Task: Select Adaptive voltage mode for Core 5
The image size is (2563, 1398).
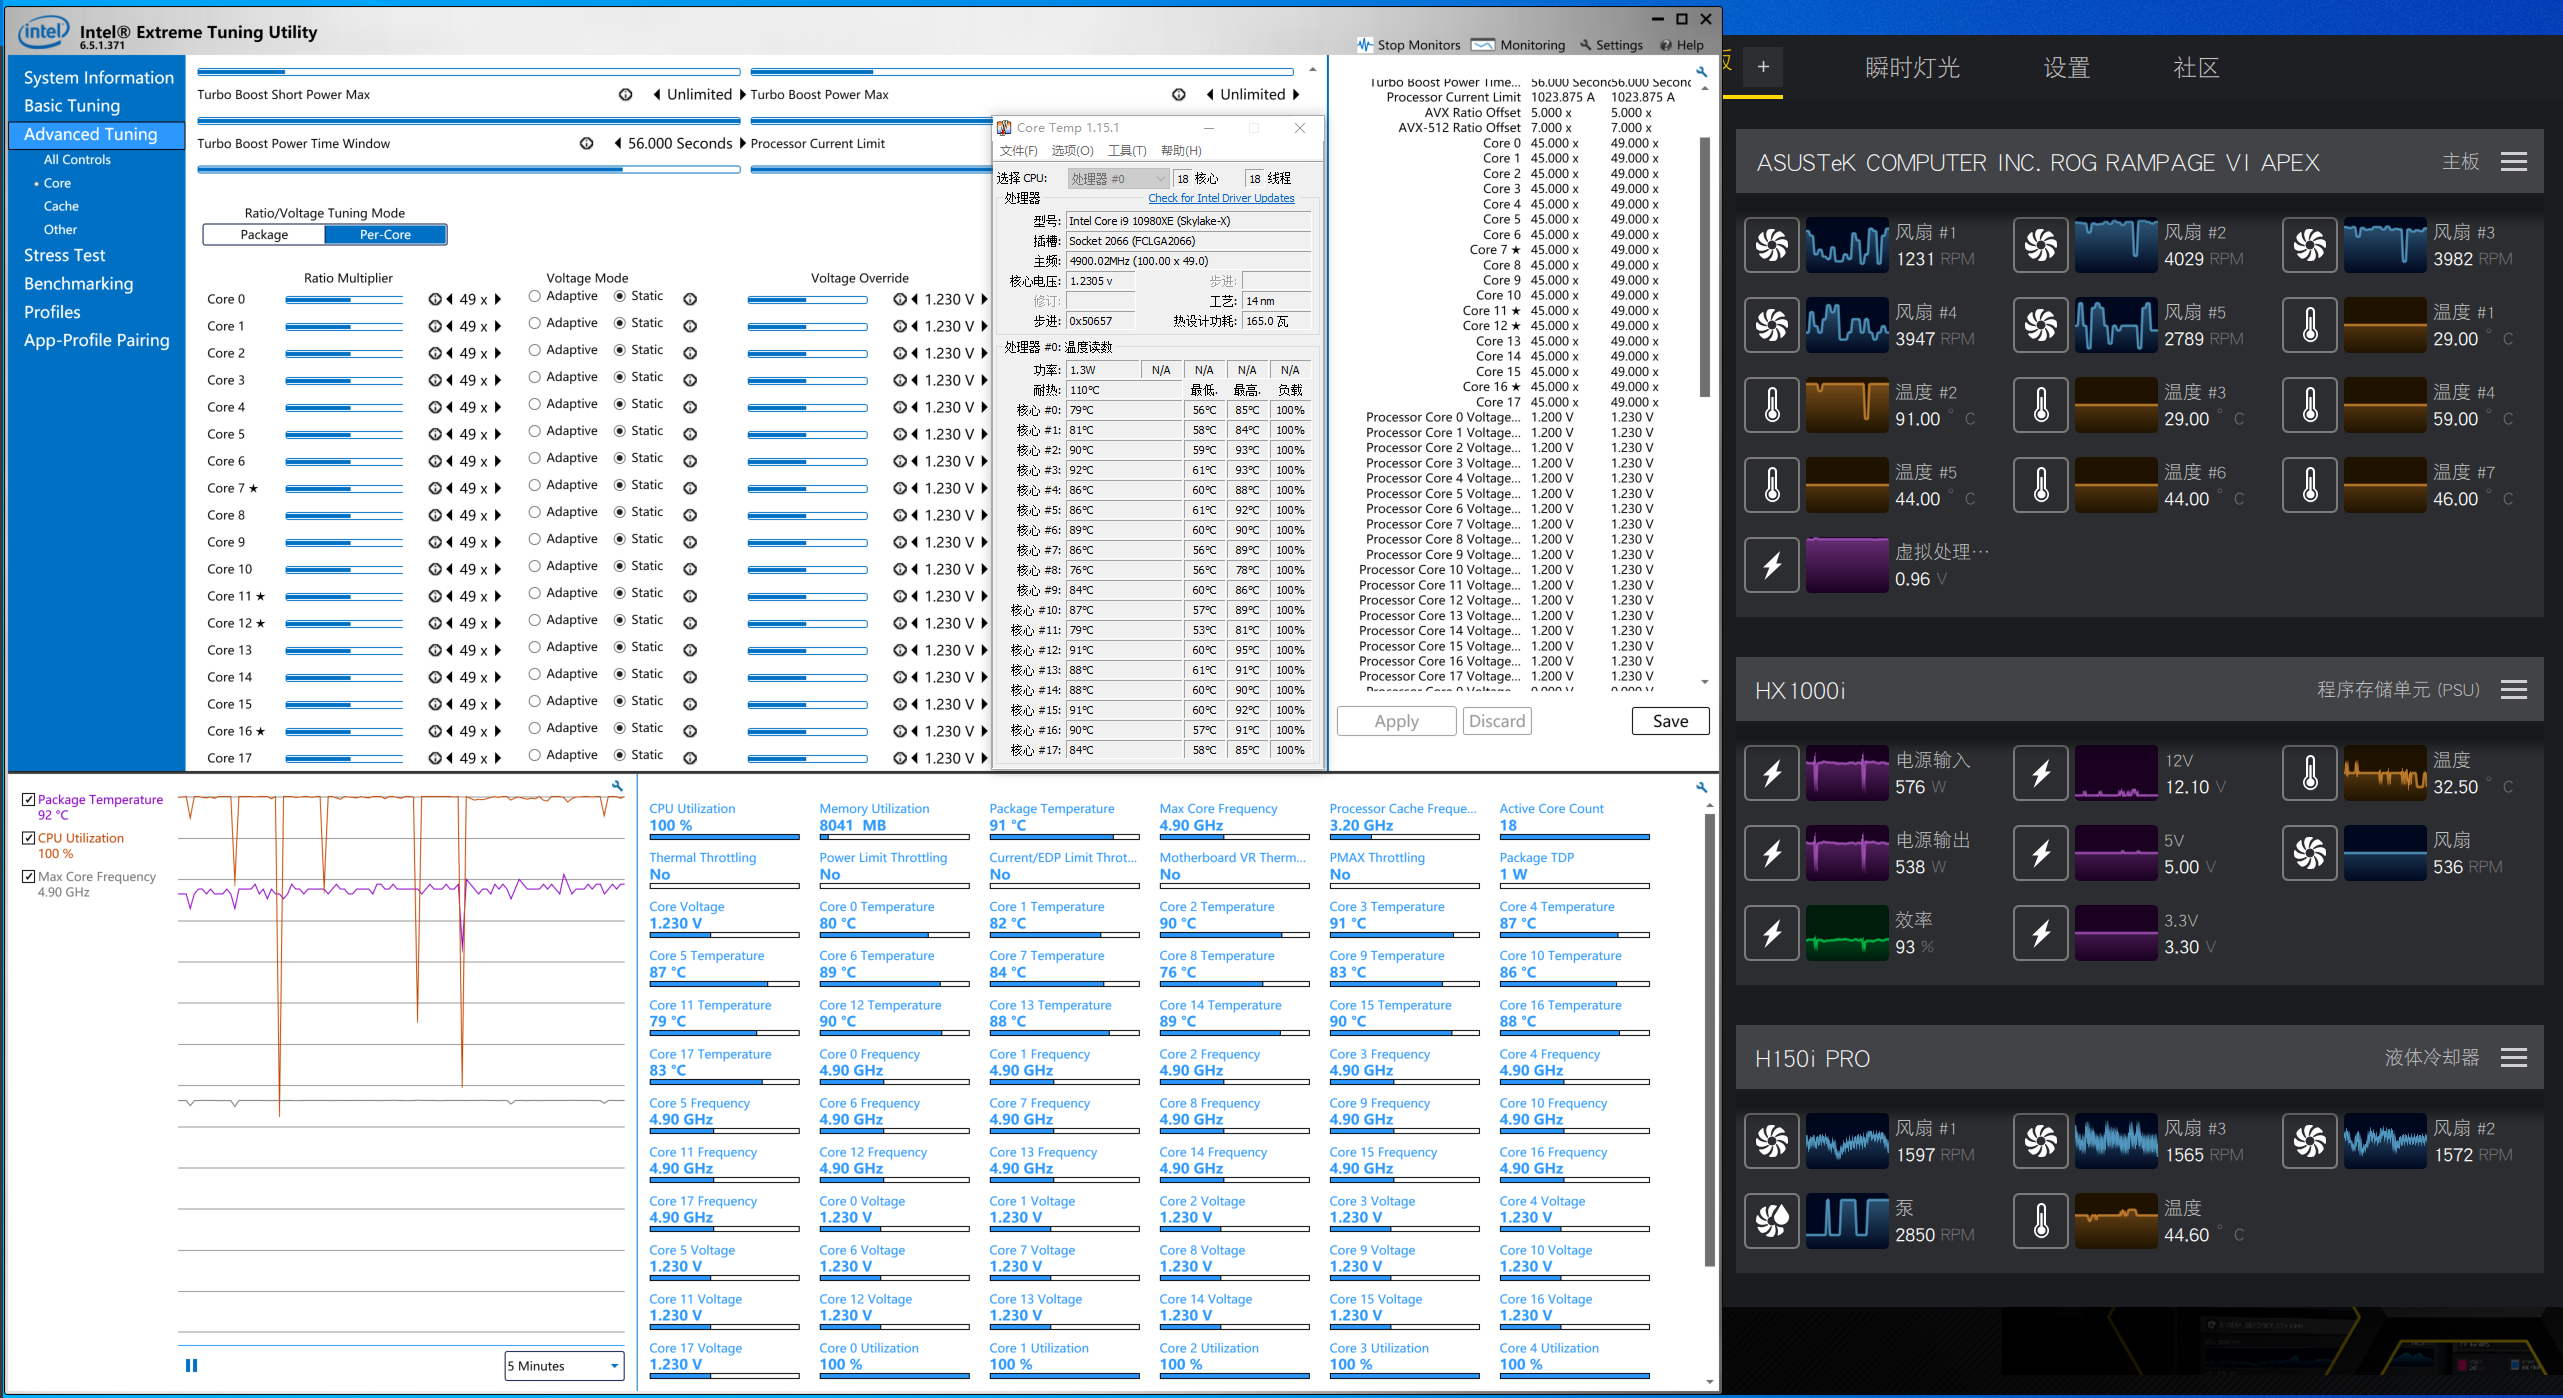Action: point(535,431)
